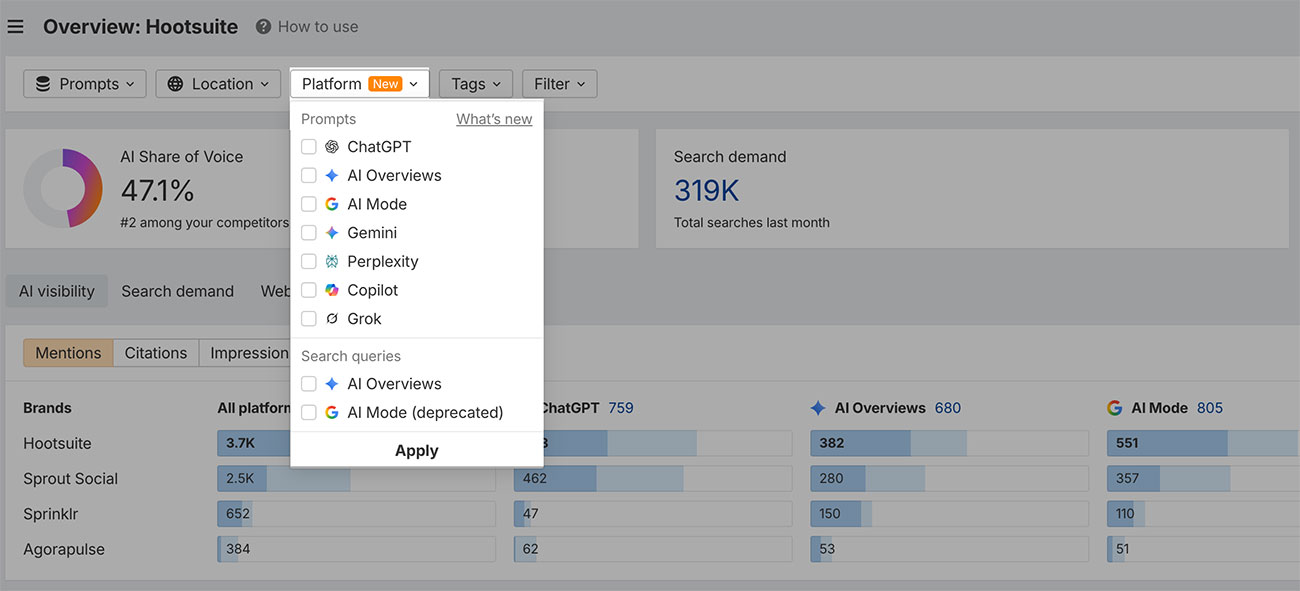This screenshot has height=591, width=1300.
Task: Check Search queries AI Overviews checkbox
Action: click(309, 384)
